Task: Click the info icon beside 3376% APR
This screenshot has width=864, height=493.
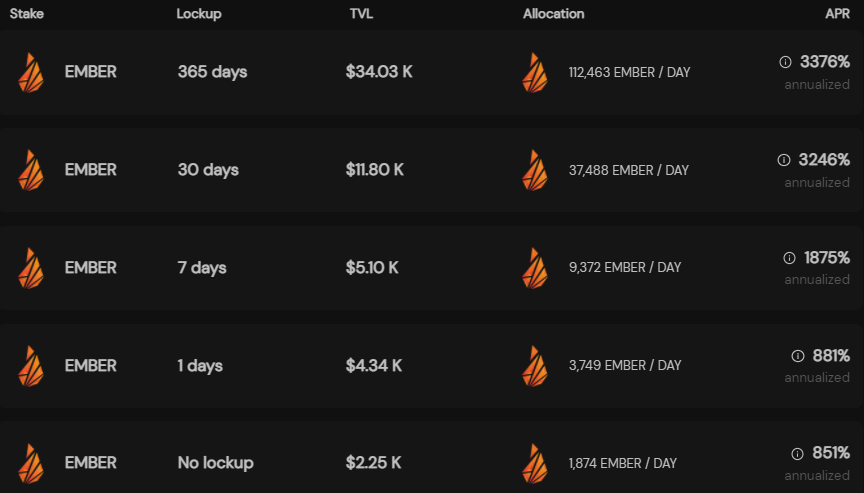Action: click(785, 62)
